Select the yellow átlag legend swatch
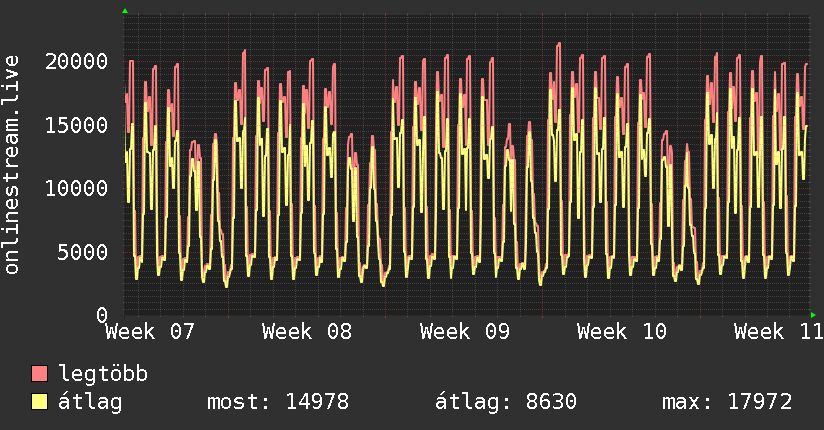This screenshot has height=430, width=824. pos(40,402)
